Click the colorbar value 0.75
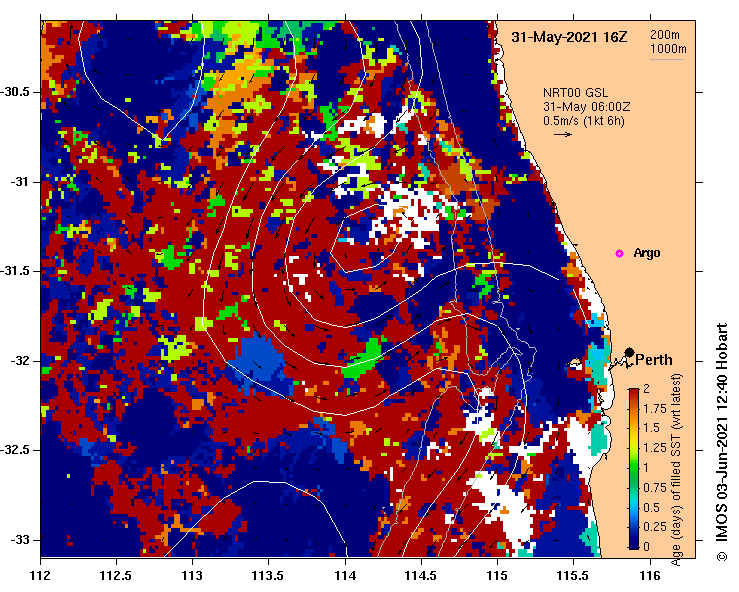This screenshot has width=739, height=592. 655,487
